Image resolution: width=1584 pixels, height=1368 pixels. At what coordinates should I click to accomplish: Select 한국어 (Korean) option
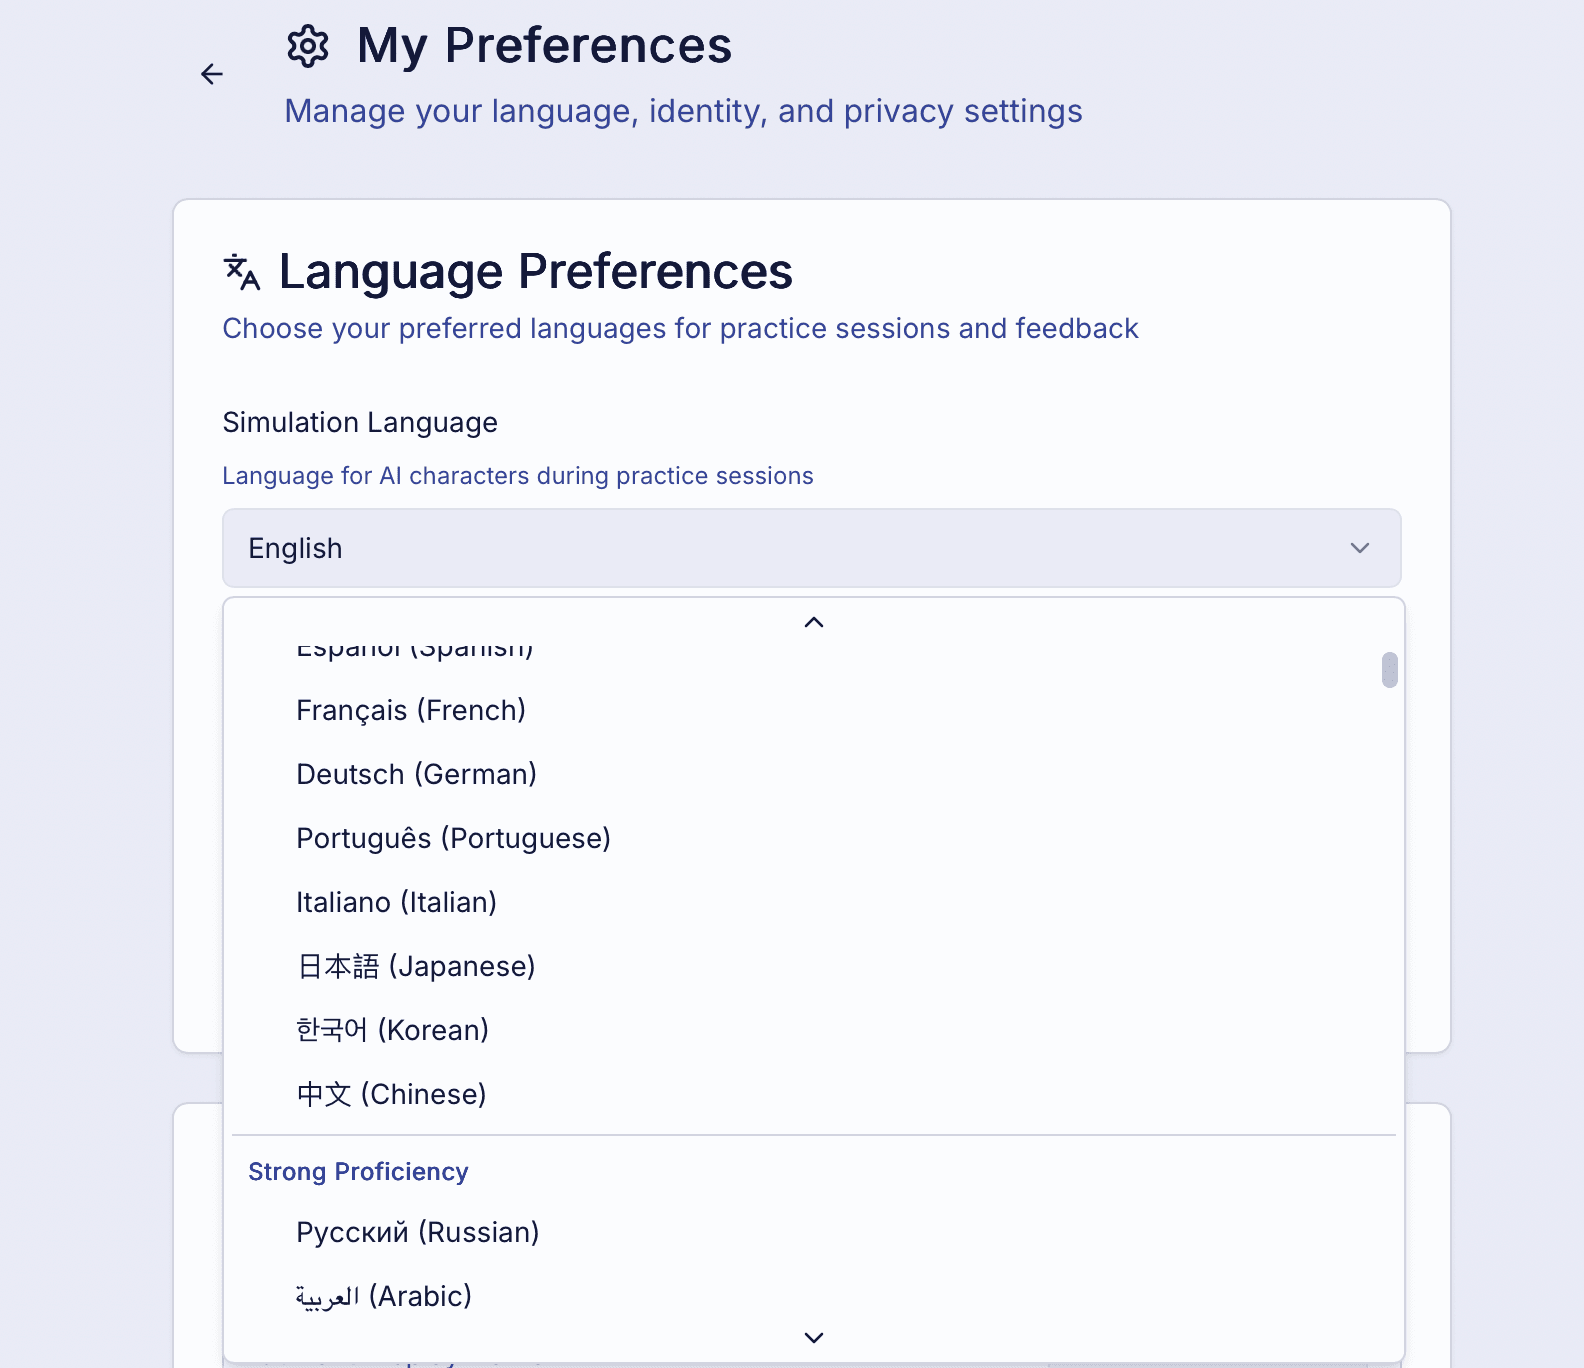(x=392, y=1029)
